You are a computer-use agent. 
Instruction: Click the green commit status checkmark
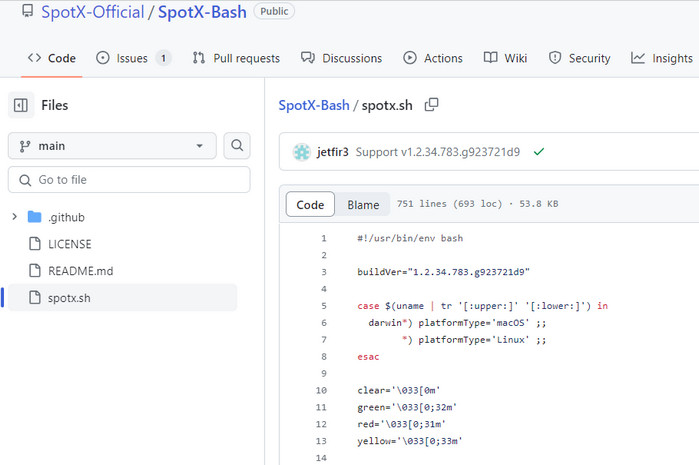pyautogui.click(x=539, y=152)
